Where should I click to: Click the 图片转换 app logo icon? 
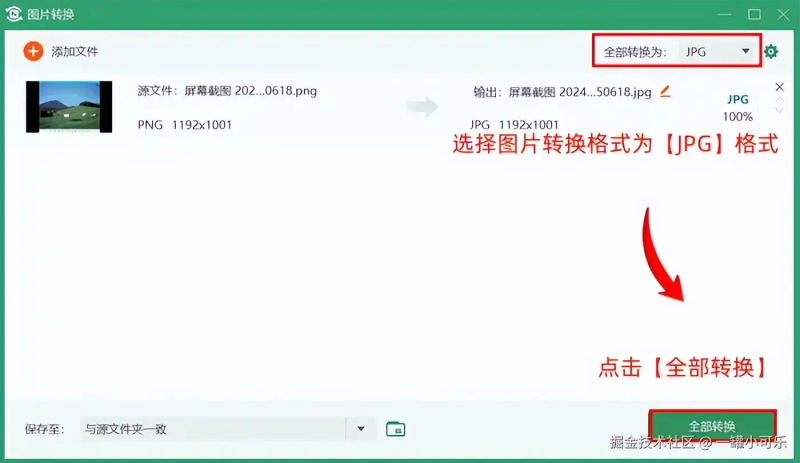(14, 14)
